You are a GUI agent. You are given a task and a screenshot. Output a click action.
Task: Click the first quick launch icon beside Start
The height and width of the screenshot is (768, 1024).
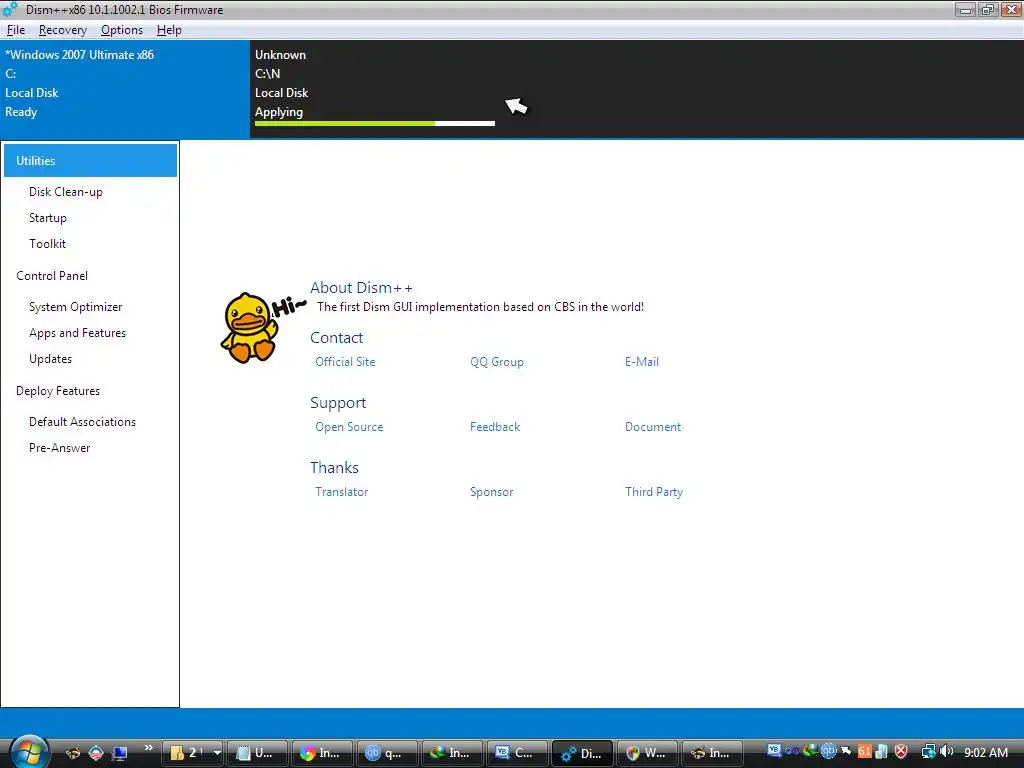pyautogui.click(x=73, y=753)
